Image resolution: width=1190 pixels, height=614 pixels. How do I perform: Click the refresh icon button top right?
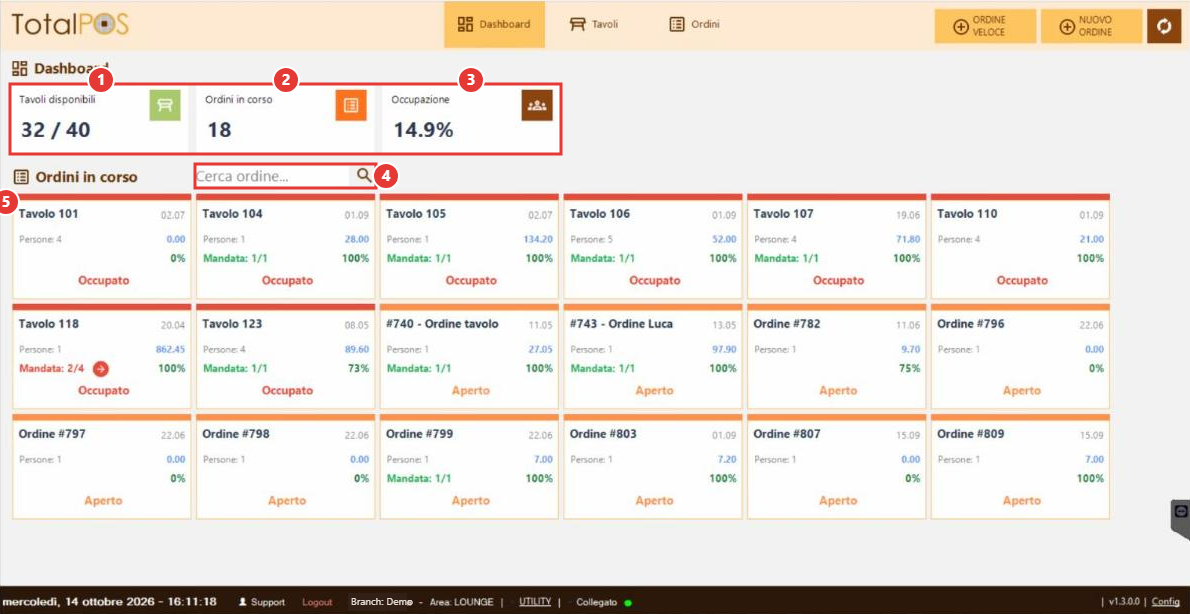point(1164,27)
